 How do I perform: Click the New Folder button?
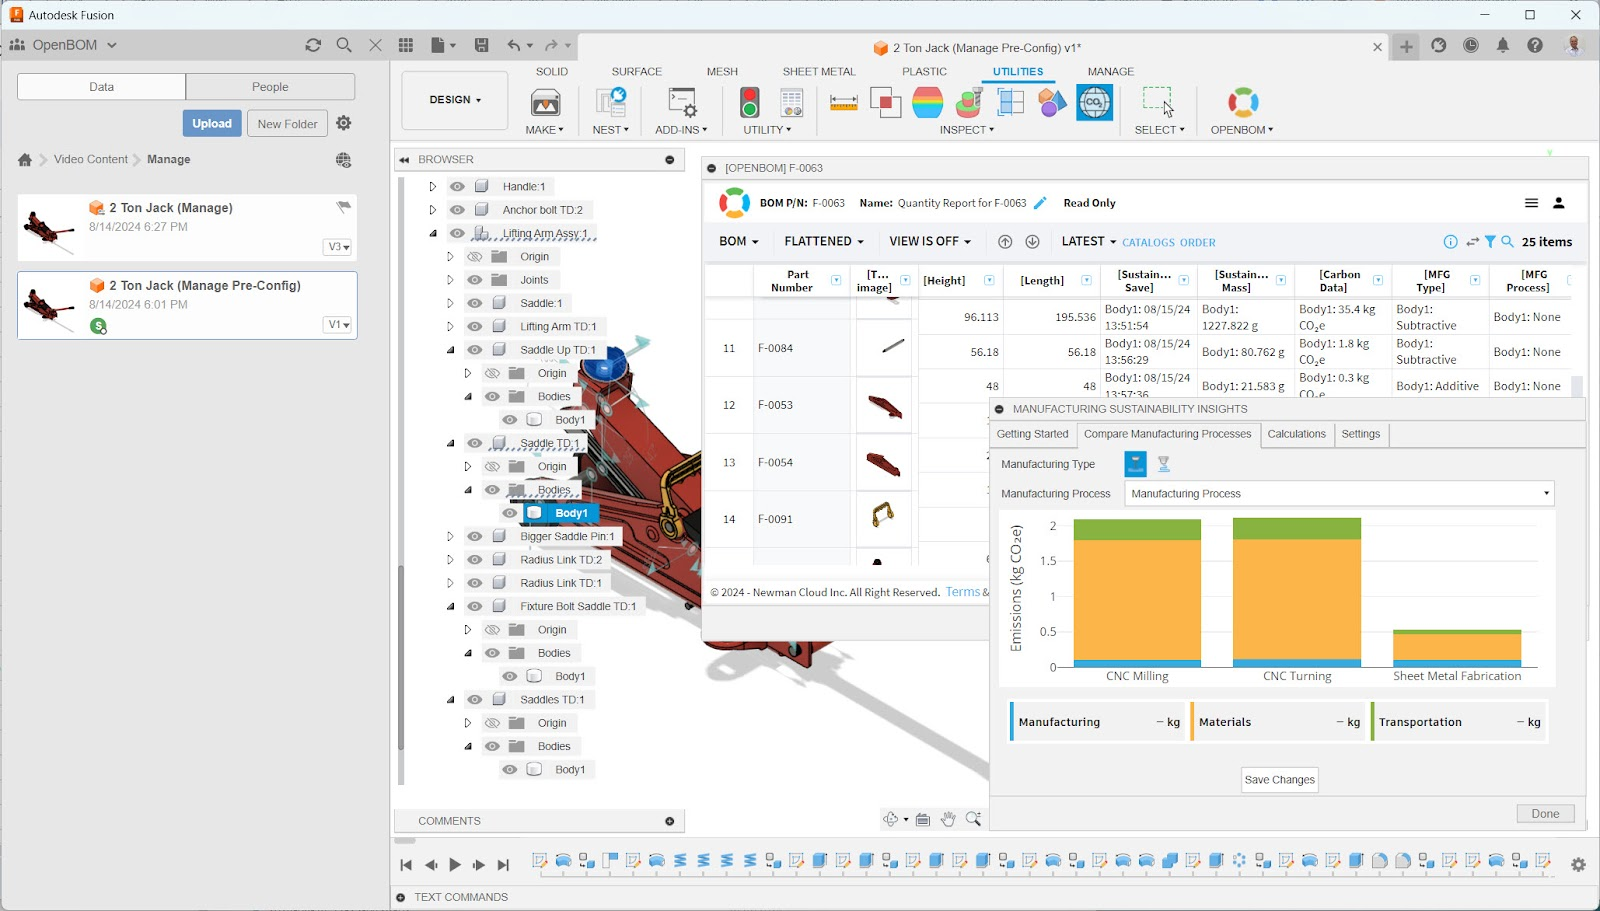[x=287, y=124]
